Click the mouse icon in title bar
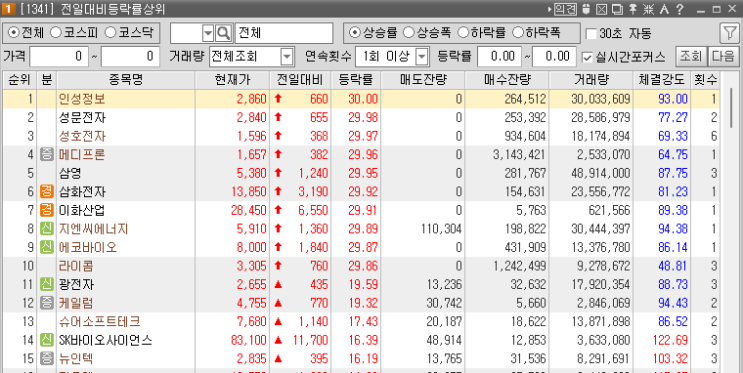The width and height of the screenshot is (743, 373). click(587, 9)
